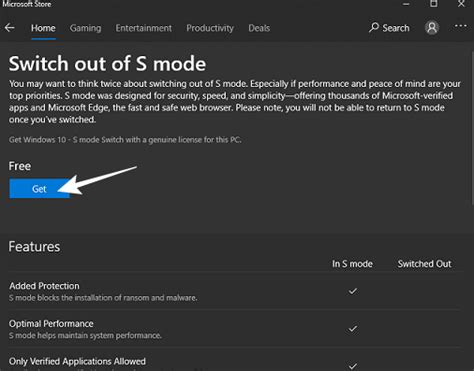The width and height of the screenshot is (474, 371).
Task: Open the user account profile icon
Action: pos(432,28)
